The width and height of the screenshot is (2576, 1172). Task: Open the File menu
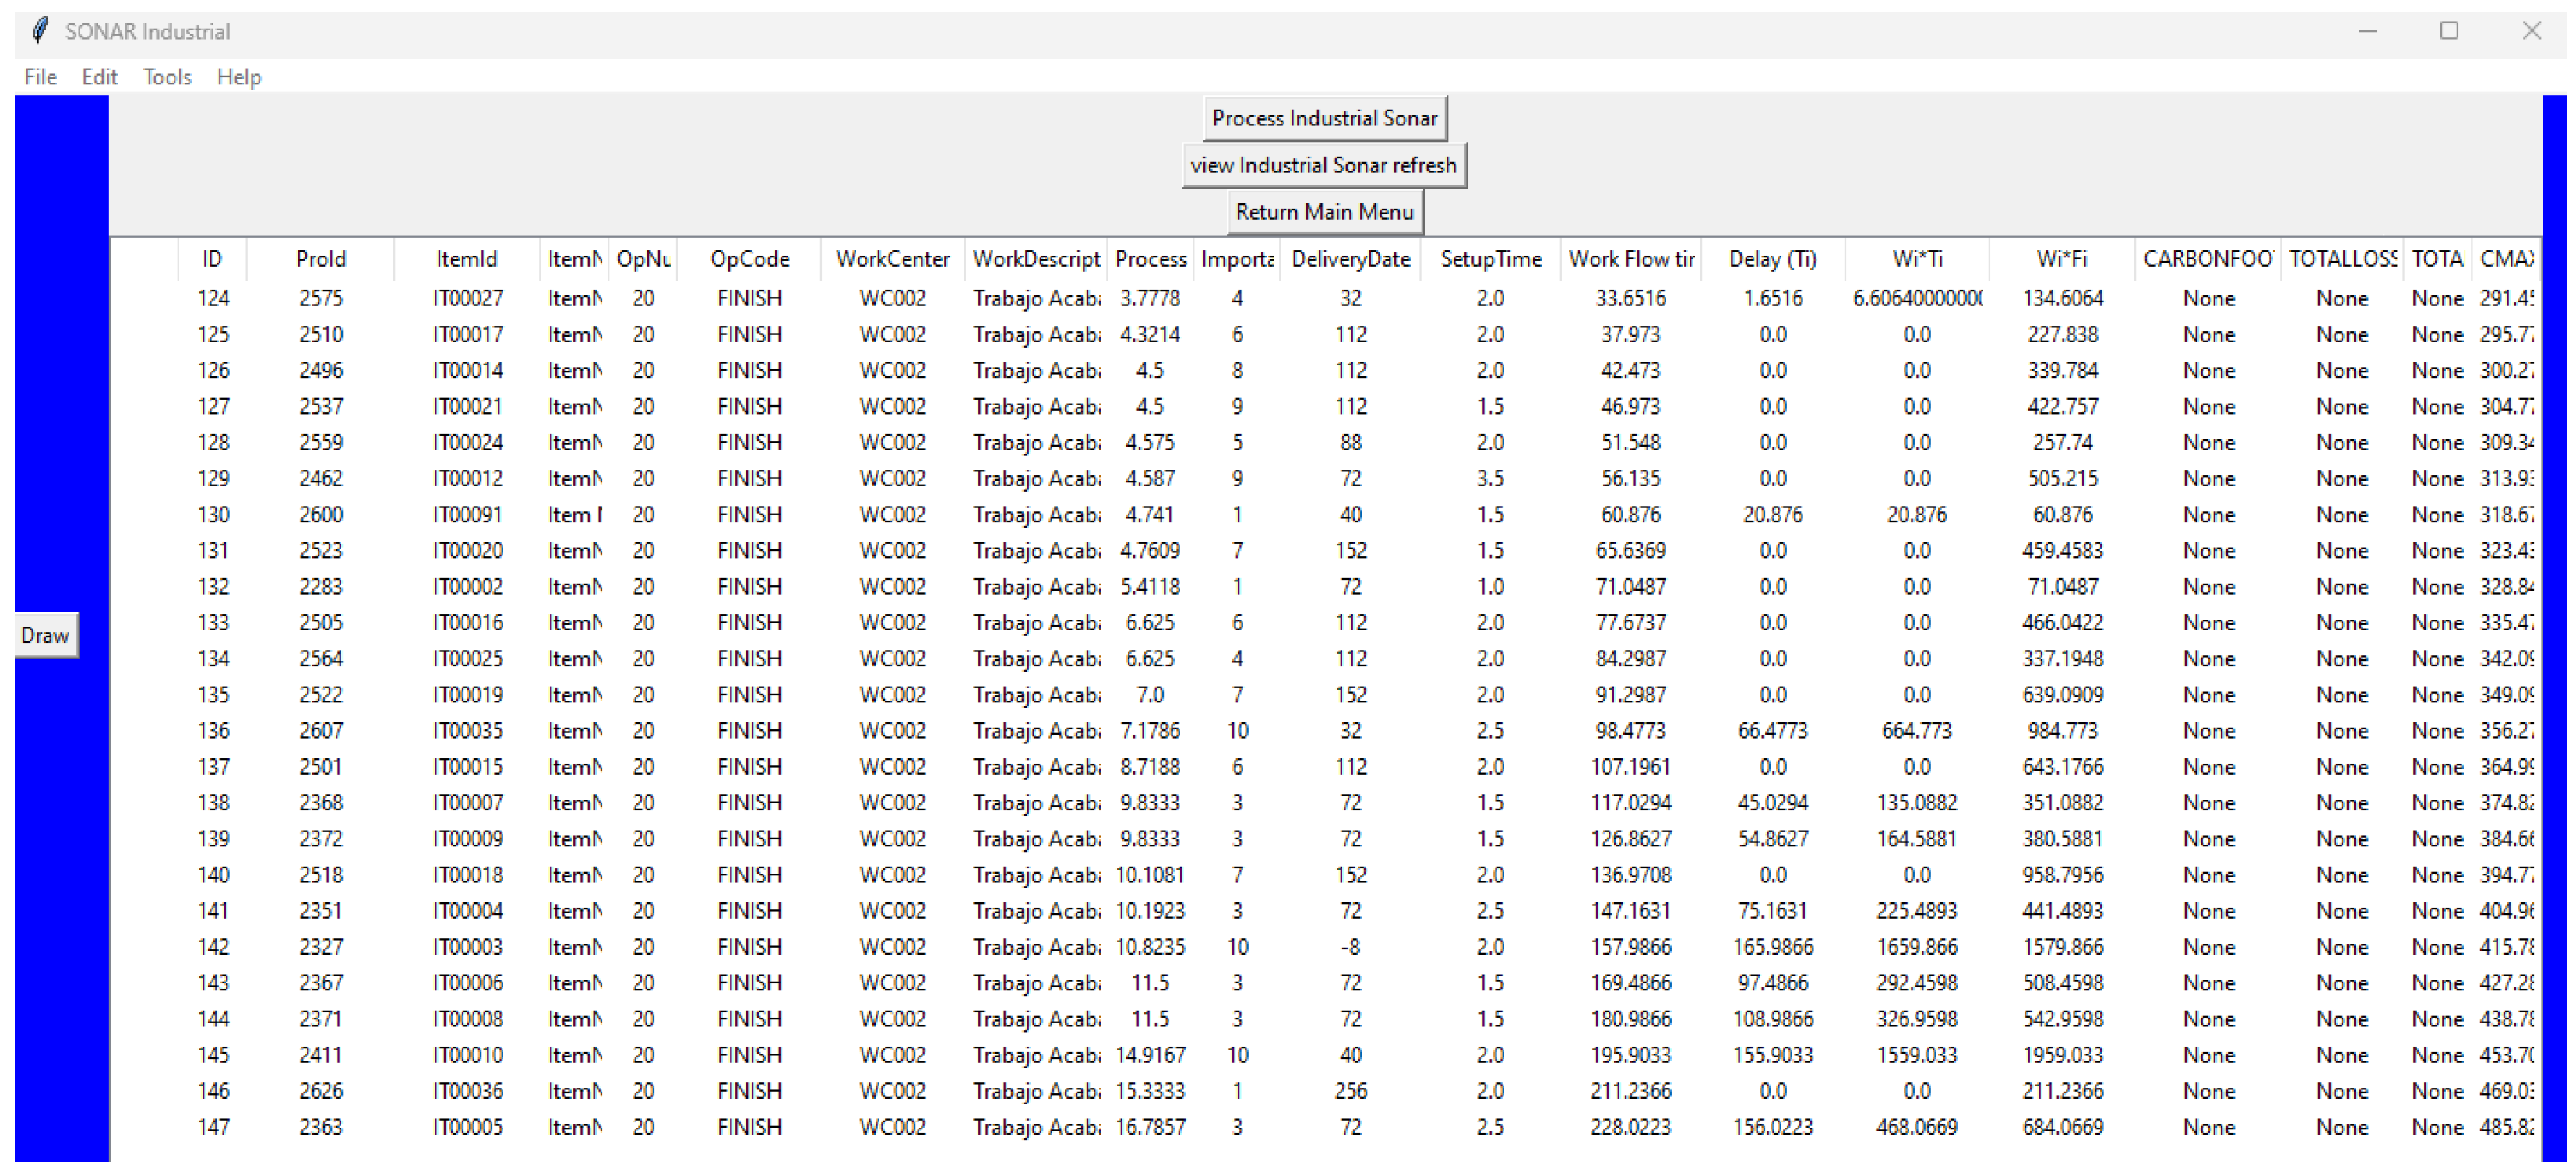point(40,77)
